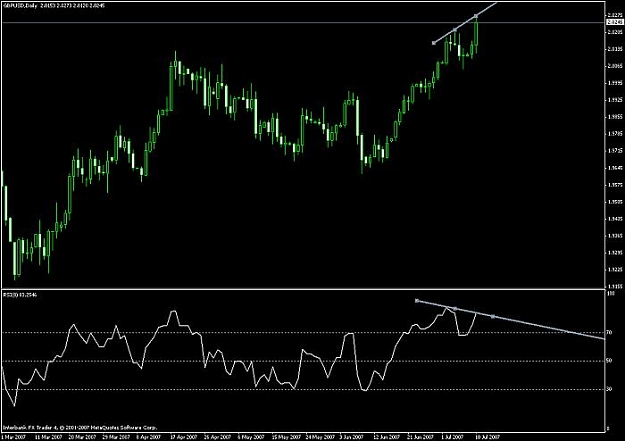Click the 1 Mar 2007 date label
The image size is (625, 441).
[14, 437]
